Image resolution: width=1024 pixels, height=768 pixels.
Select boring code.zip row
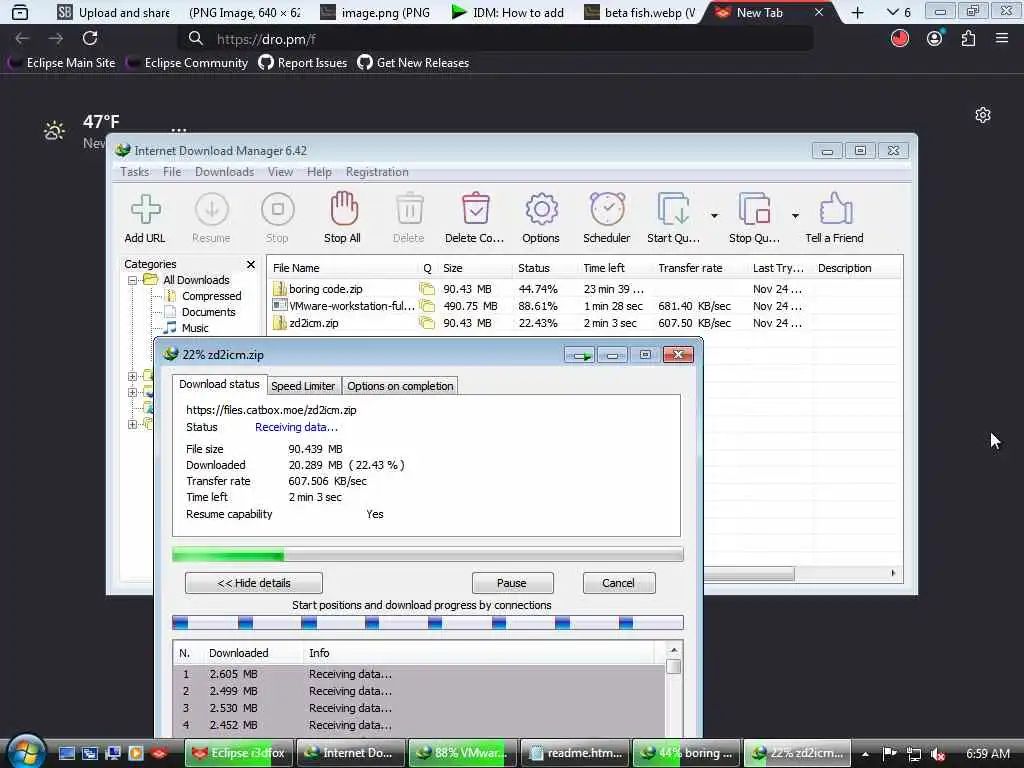(584, 289)
